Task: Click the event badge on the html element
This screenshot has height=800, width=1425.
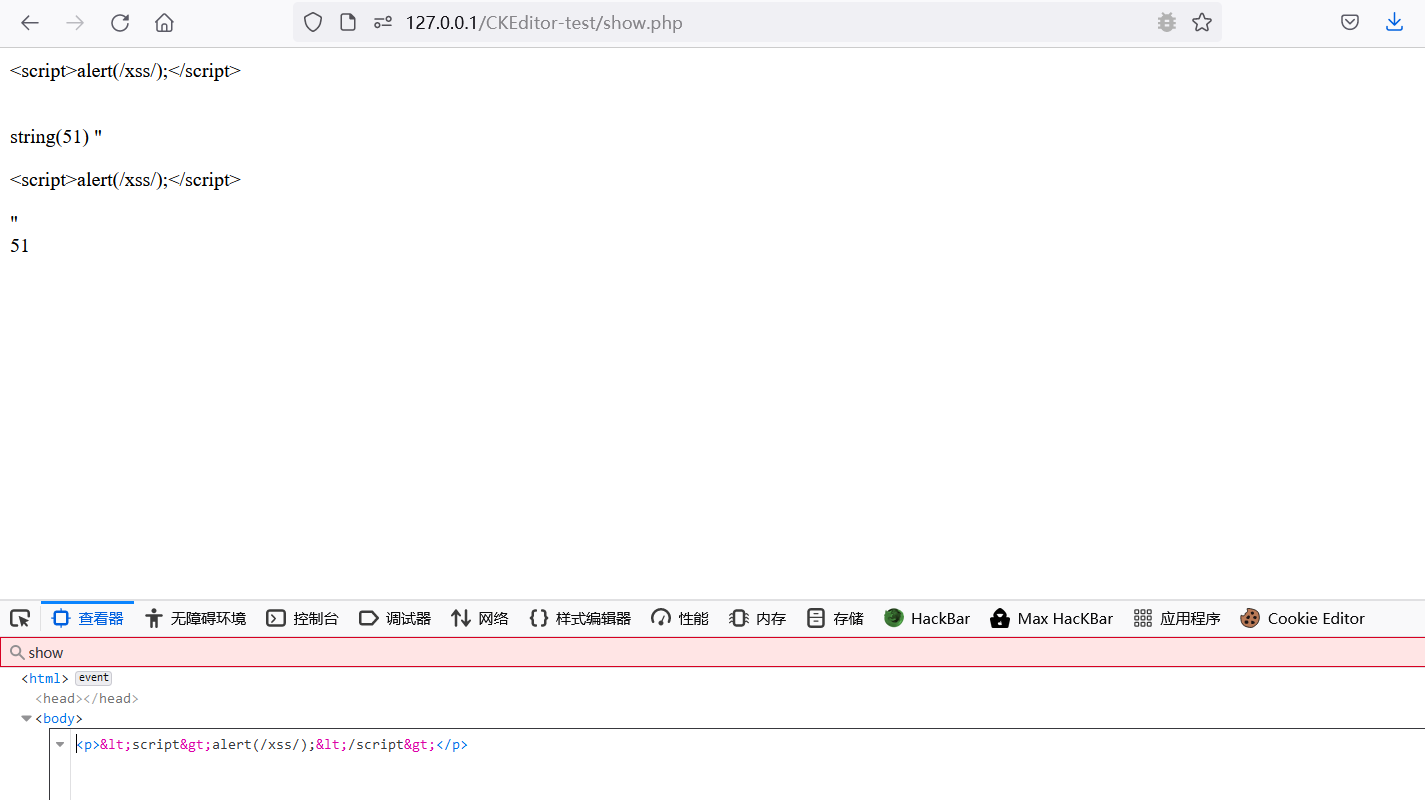Action: (x=93, y=677)
